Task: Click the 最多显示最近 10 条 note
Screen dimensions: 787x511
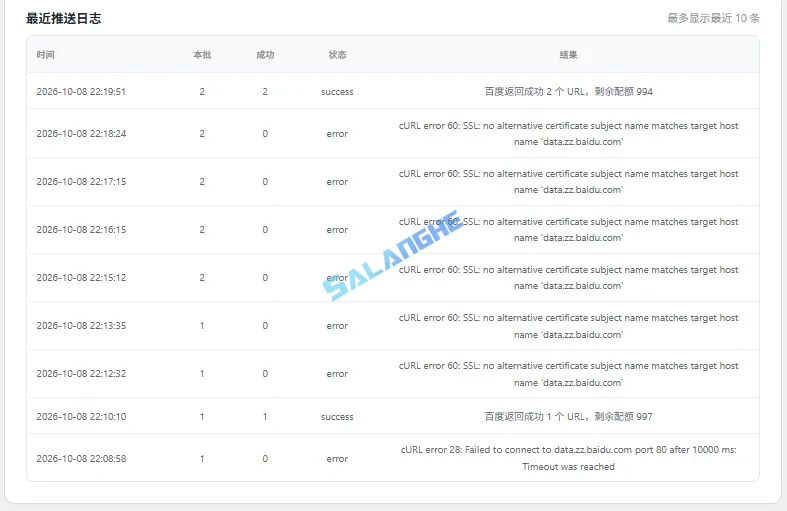Action: 713,18
